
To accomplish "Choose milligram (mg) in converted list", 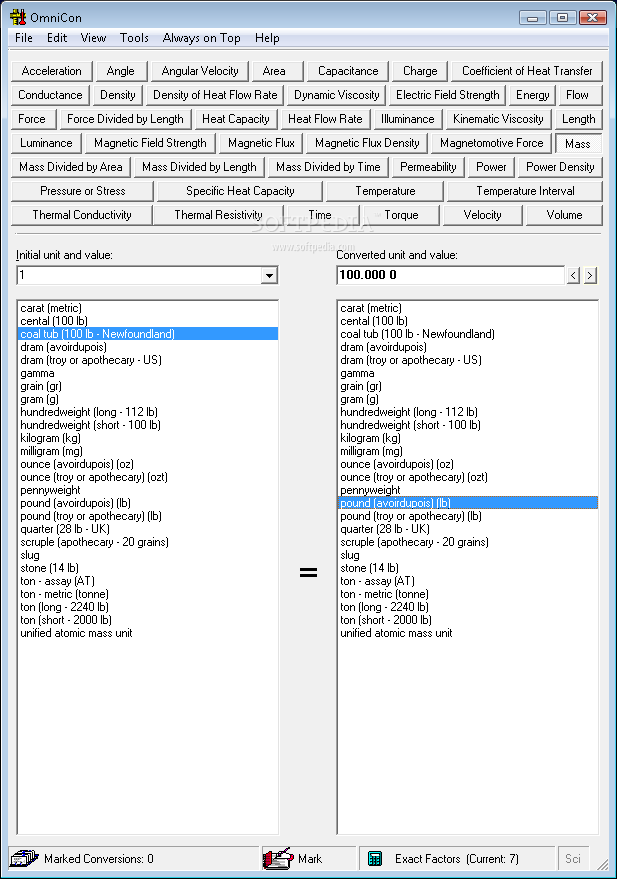I will pos(468,451).
